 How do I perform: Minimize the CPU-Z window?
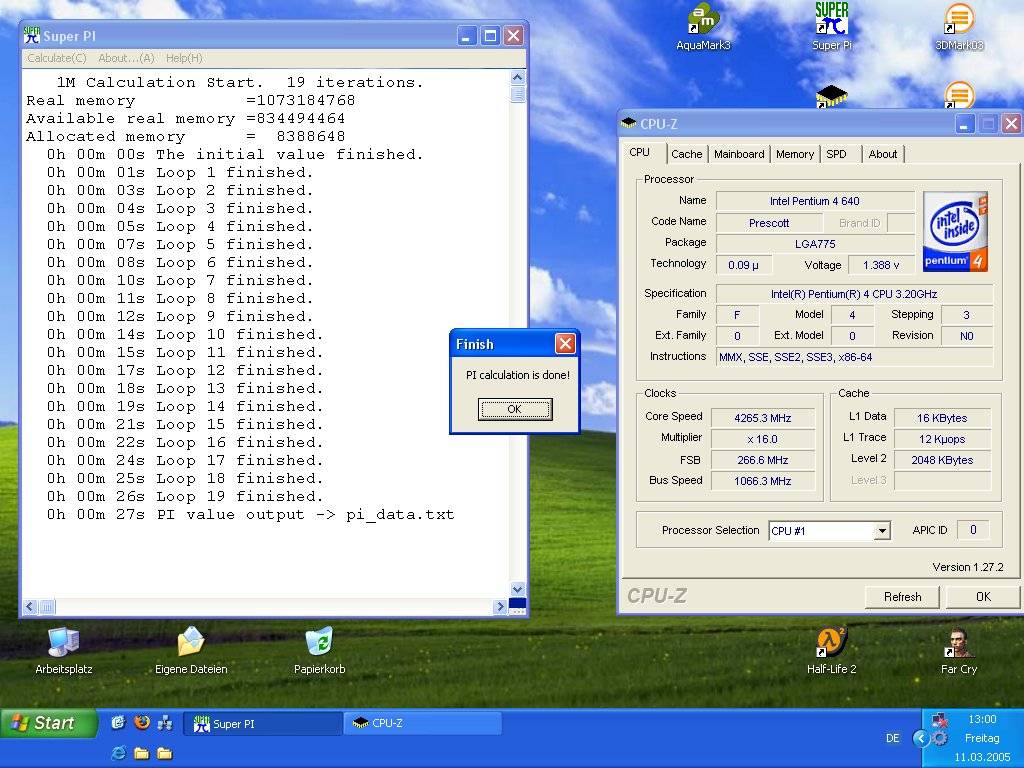965,123
